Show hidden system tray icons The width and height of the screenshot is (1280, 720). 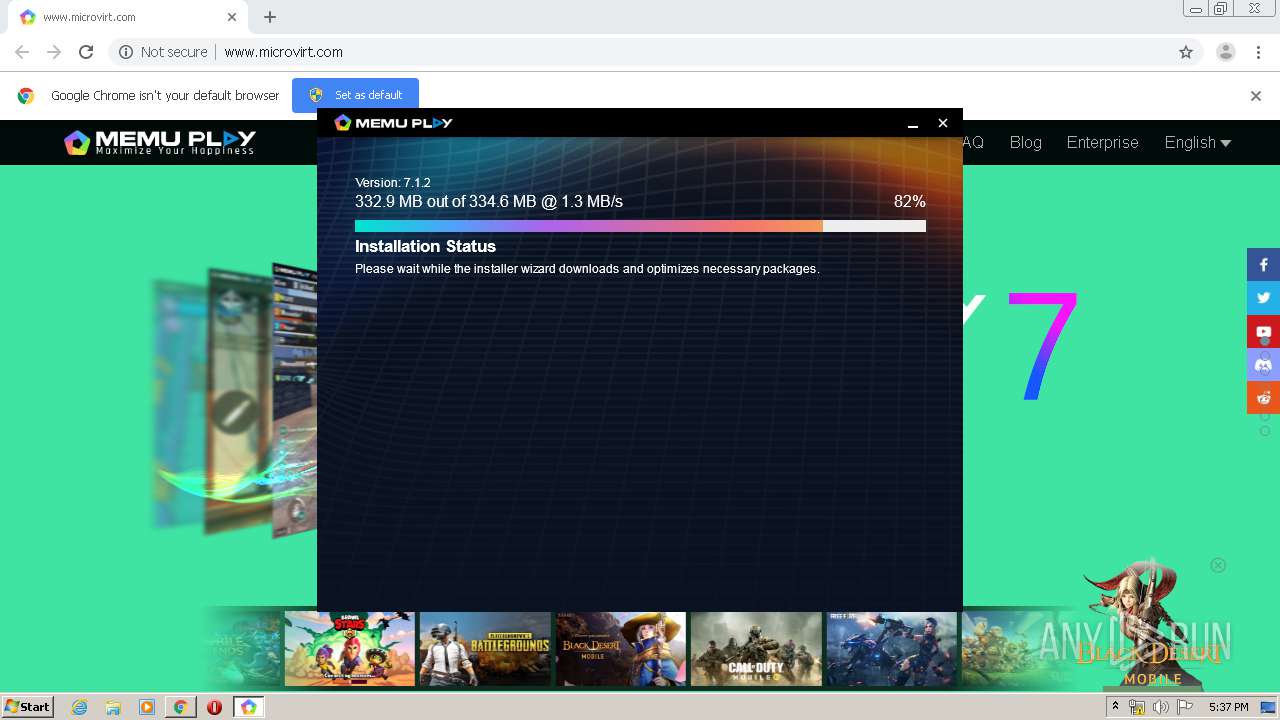click(x=1115, y=707)
